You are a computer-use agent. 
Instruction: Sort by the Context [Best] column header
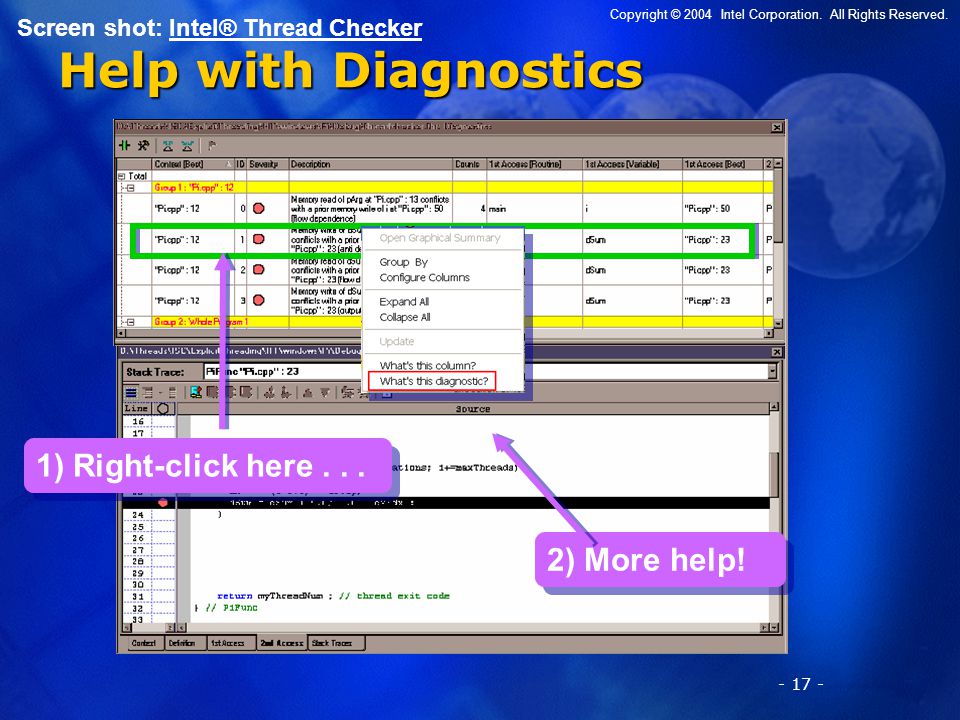click(x=193, y=164)
